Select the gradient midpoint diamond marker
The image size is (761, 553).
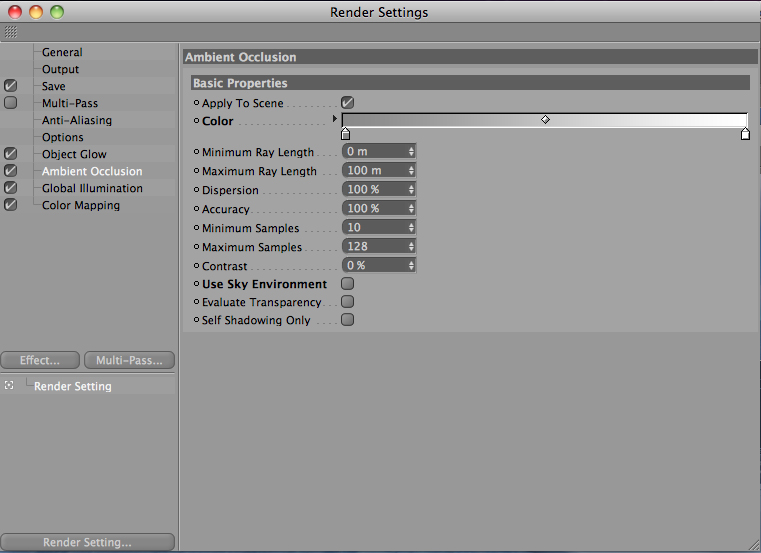click(546, 119)
